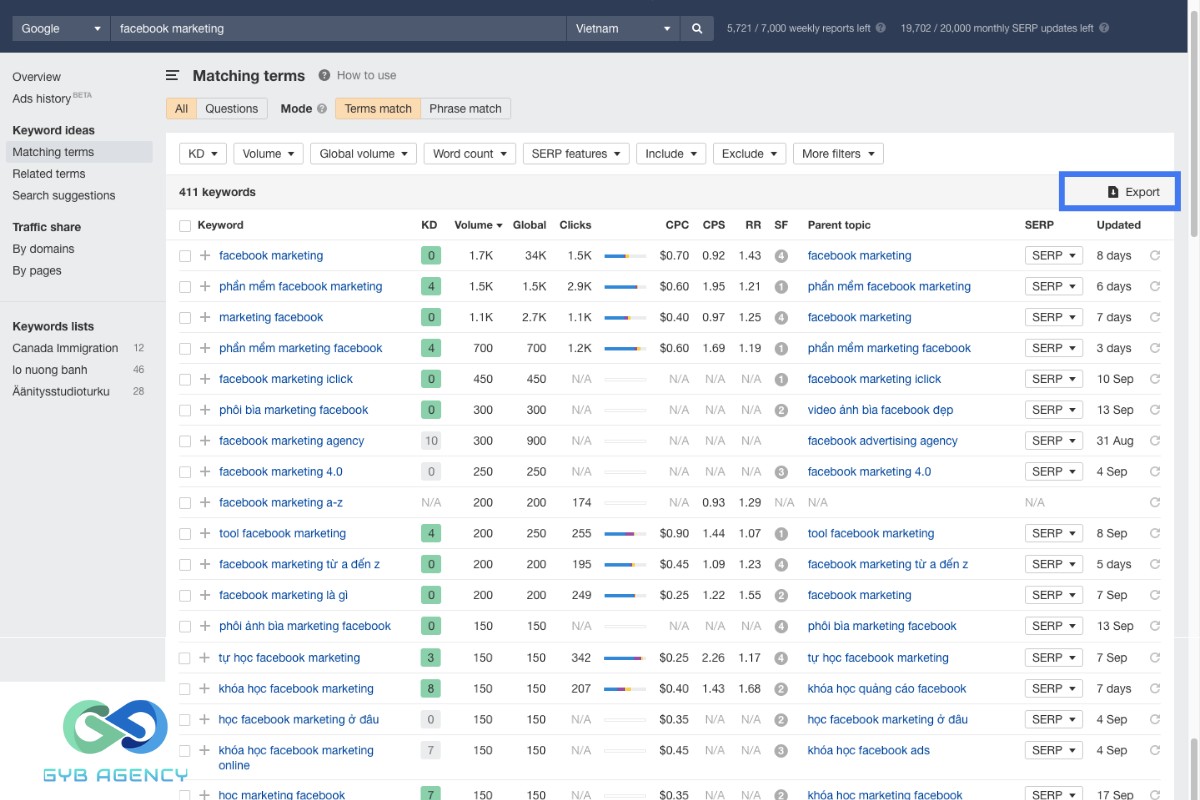
Task: Click weekly reports left help icon
Action: [x=881, y=28]
